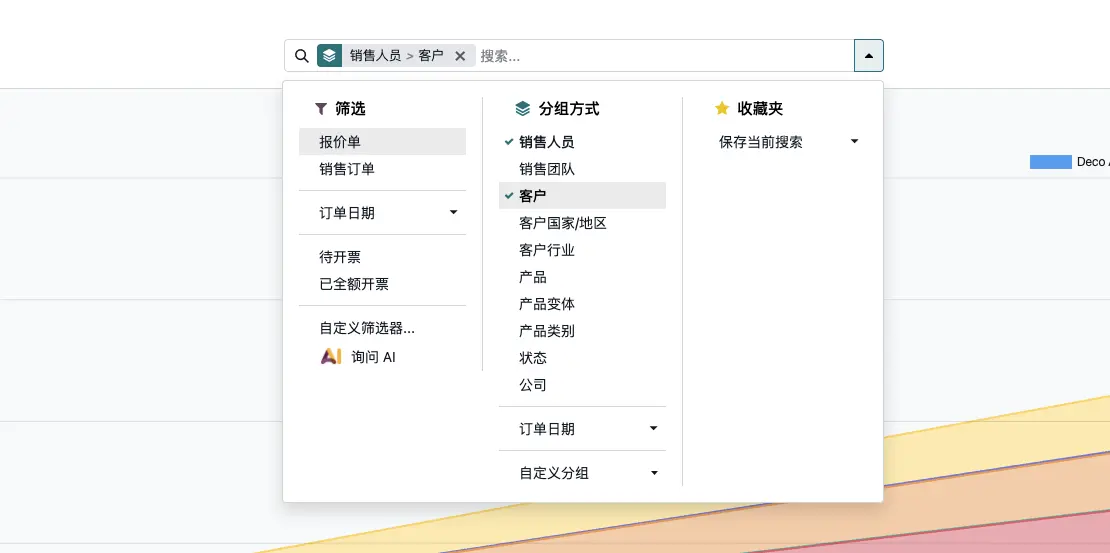Open the 自定义分组 dropdown
This screenshot has width=1110, height=553.
tap(582, 473)
